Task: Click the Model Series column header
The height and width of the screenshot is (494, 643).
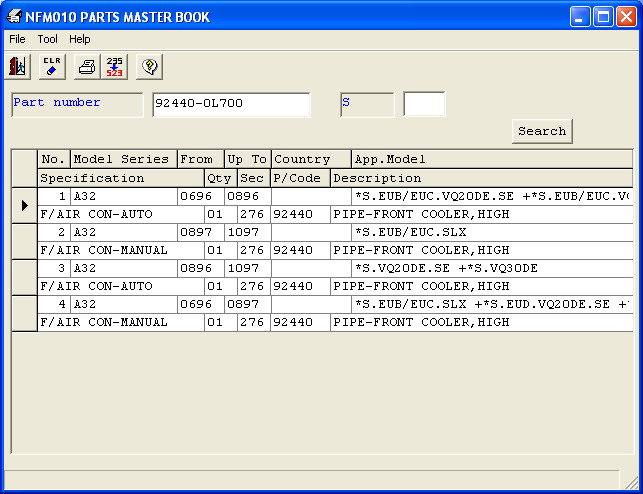Action: click(123, 159)
